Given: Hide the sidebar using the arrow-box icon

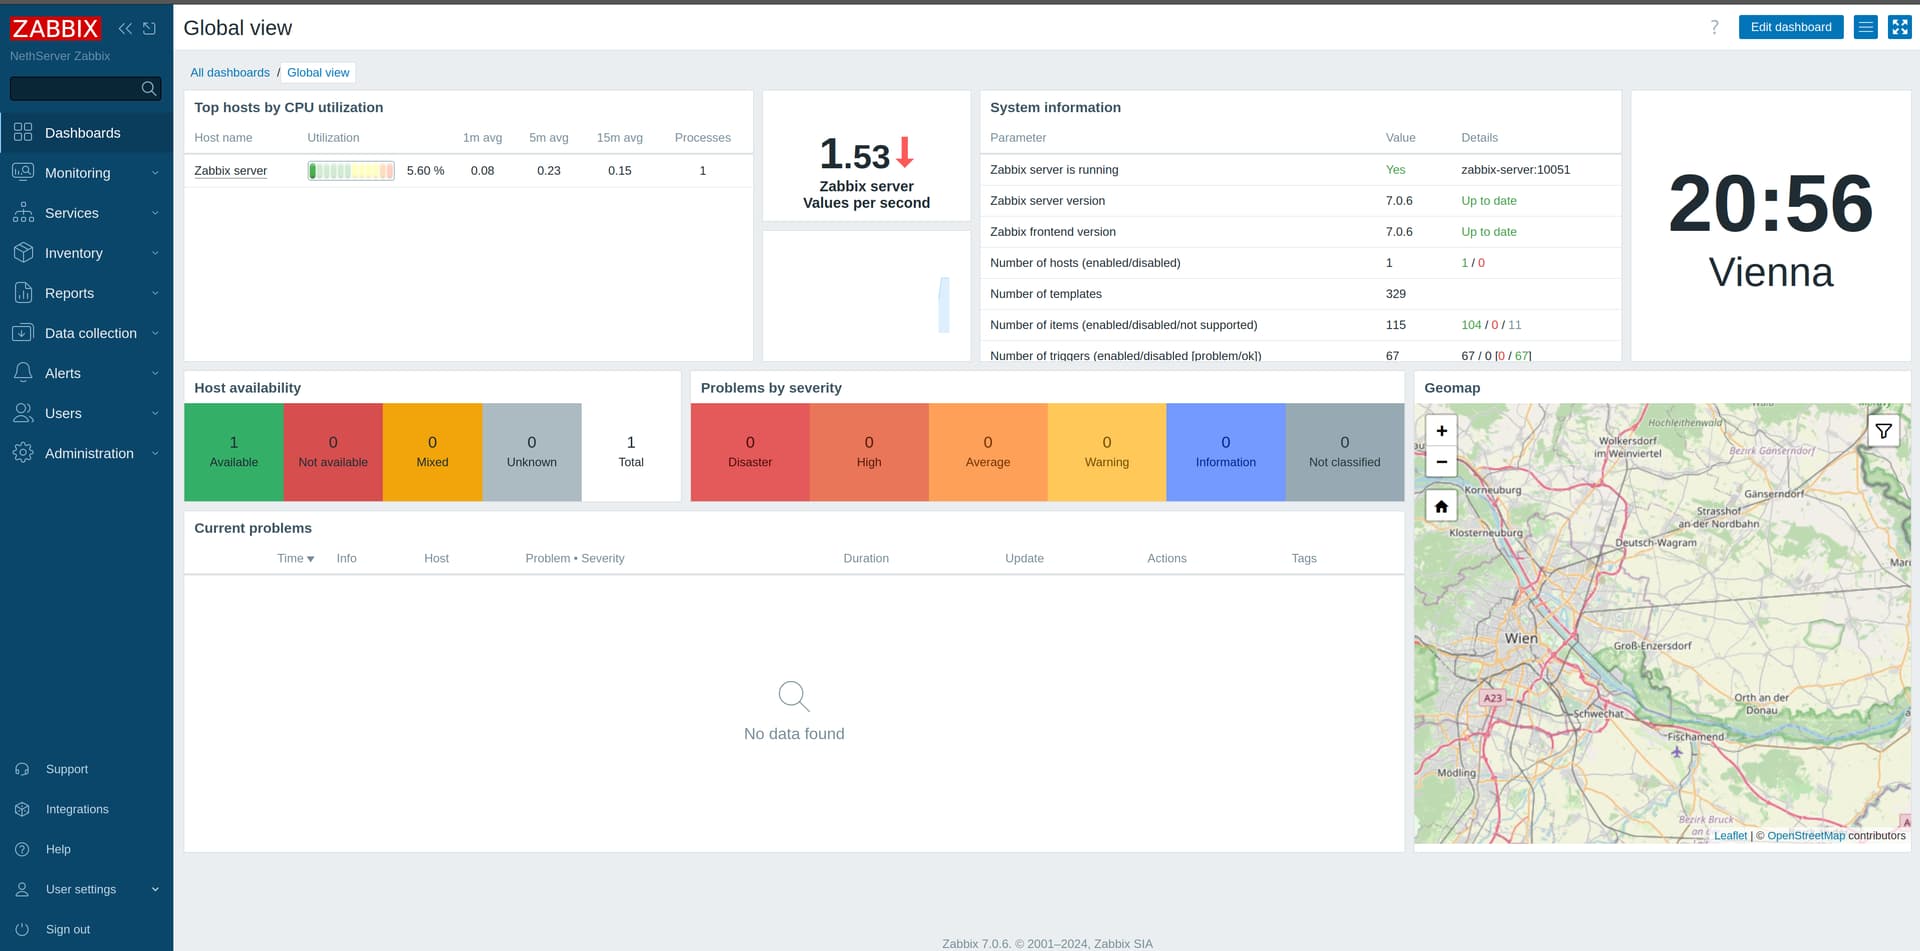Looking at the screenshot, I should tap(150, 28).
